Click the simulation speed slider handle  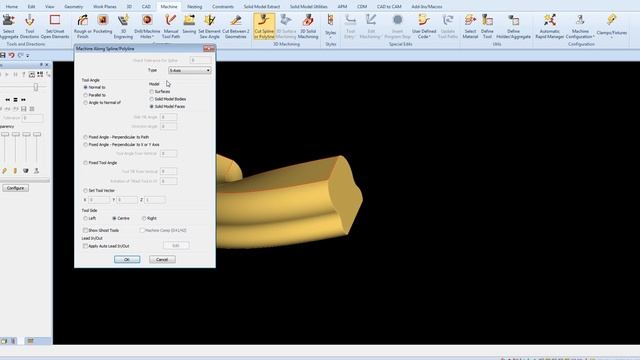pyautogui.click(x=36, y=87)
